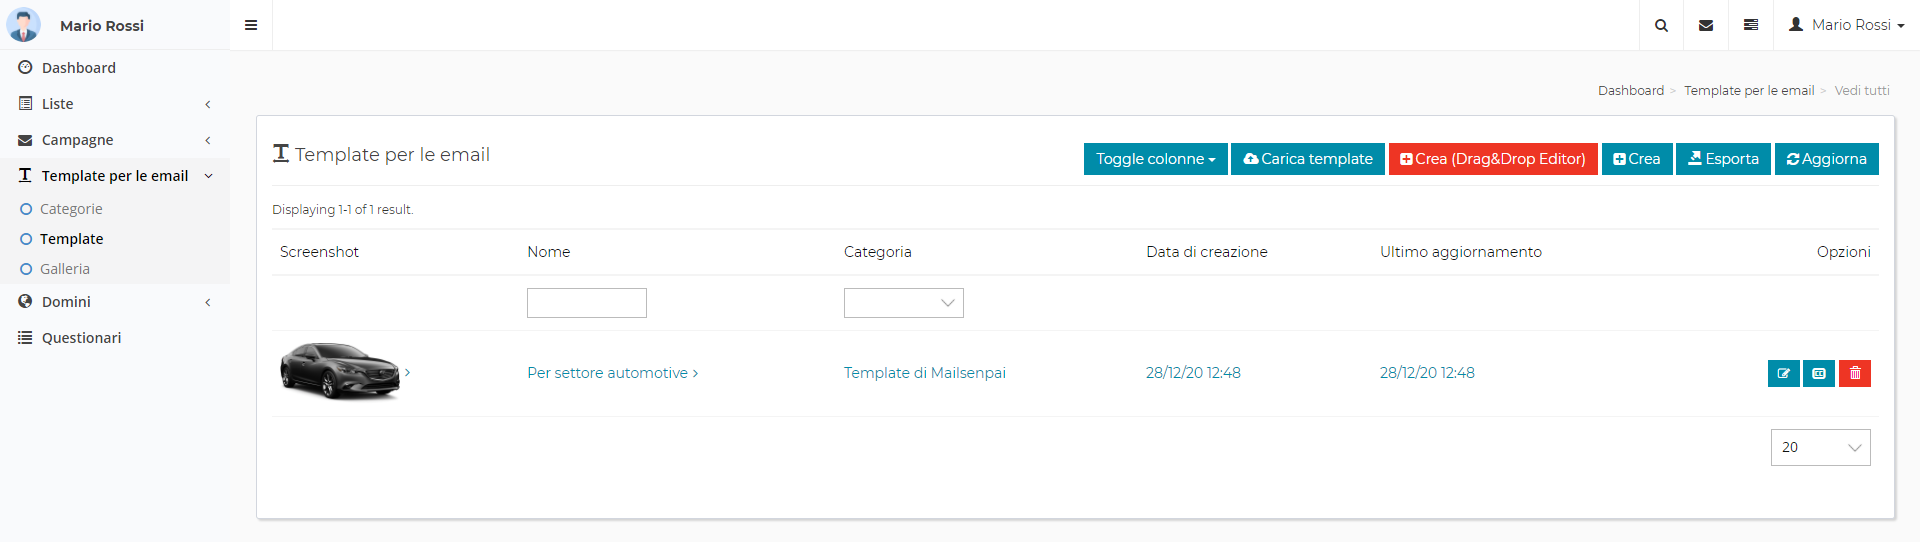Select Galleria in the sidebar submenu
Viewport: 1920px width, 542px height.
tap(65, 269)
